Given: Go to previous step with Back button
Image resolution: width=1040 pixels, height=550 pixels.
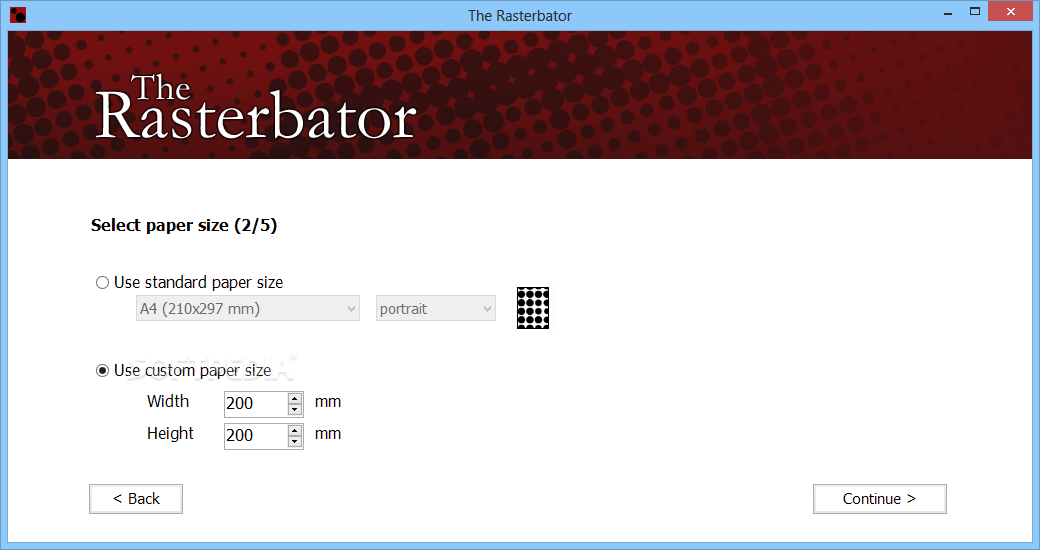Looking at the screenshot, I should point(136,499).
